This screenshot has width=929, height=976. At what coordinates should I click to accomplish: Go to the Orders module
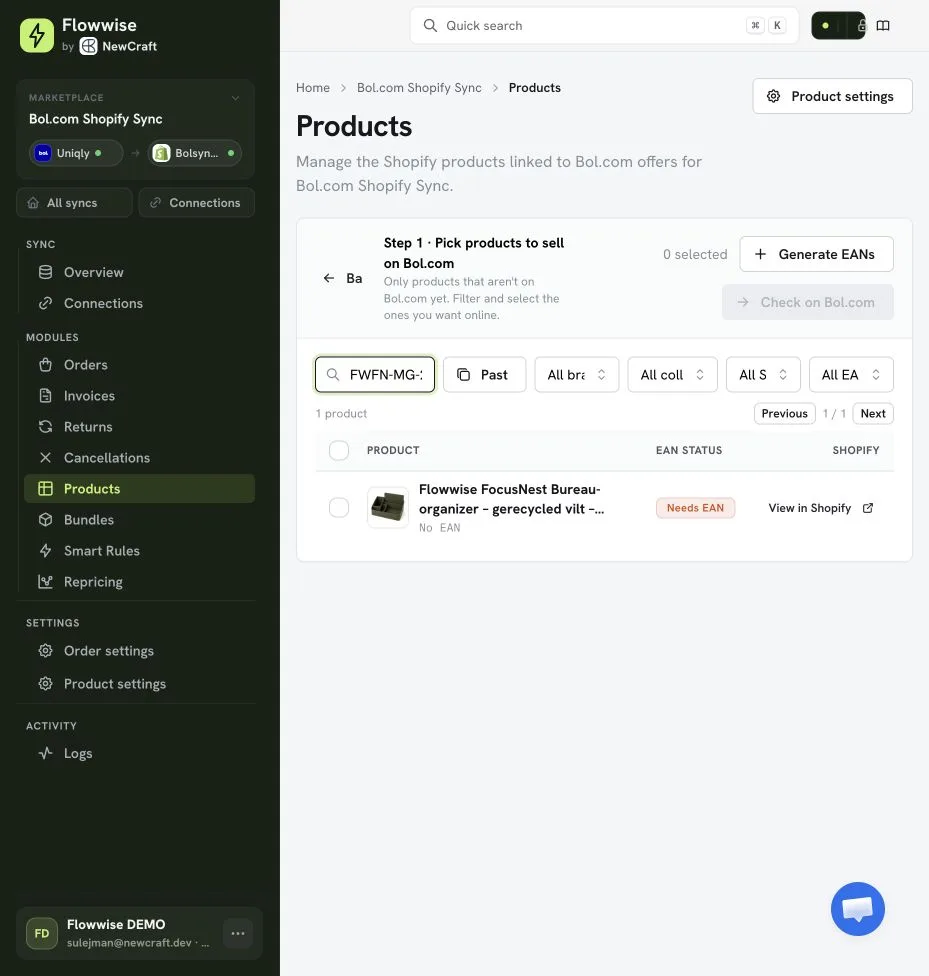[139, 365]
